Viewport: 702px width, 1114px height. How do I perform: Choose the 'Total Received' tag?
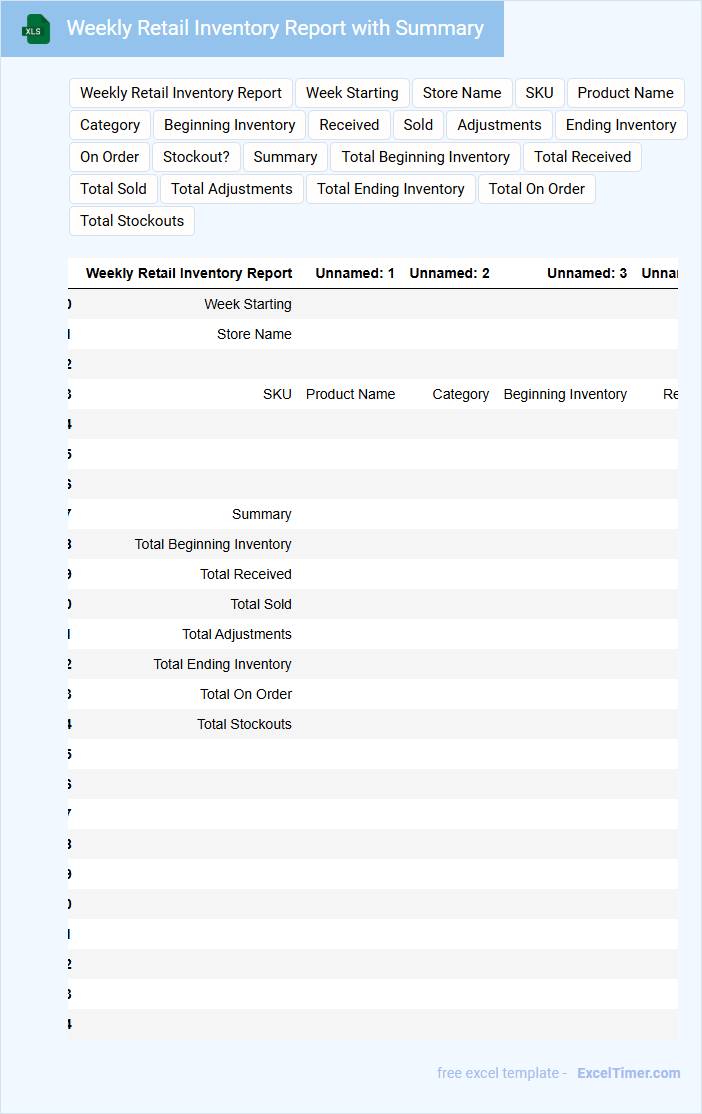point(583,157)
